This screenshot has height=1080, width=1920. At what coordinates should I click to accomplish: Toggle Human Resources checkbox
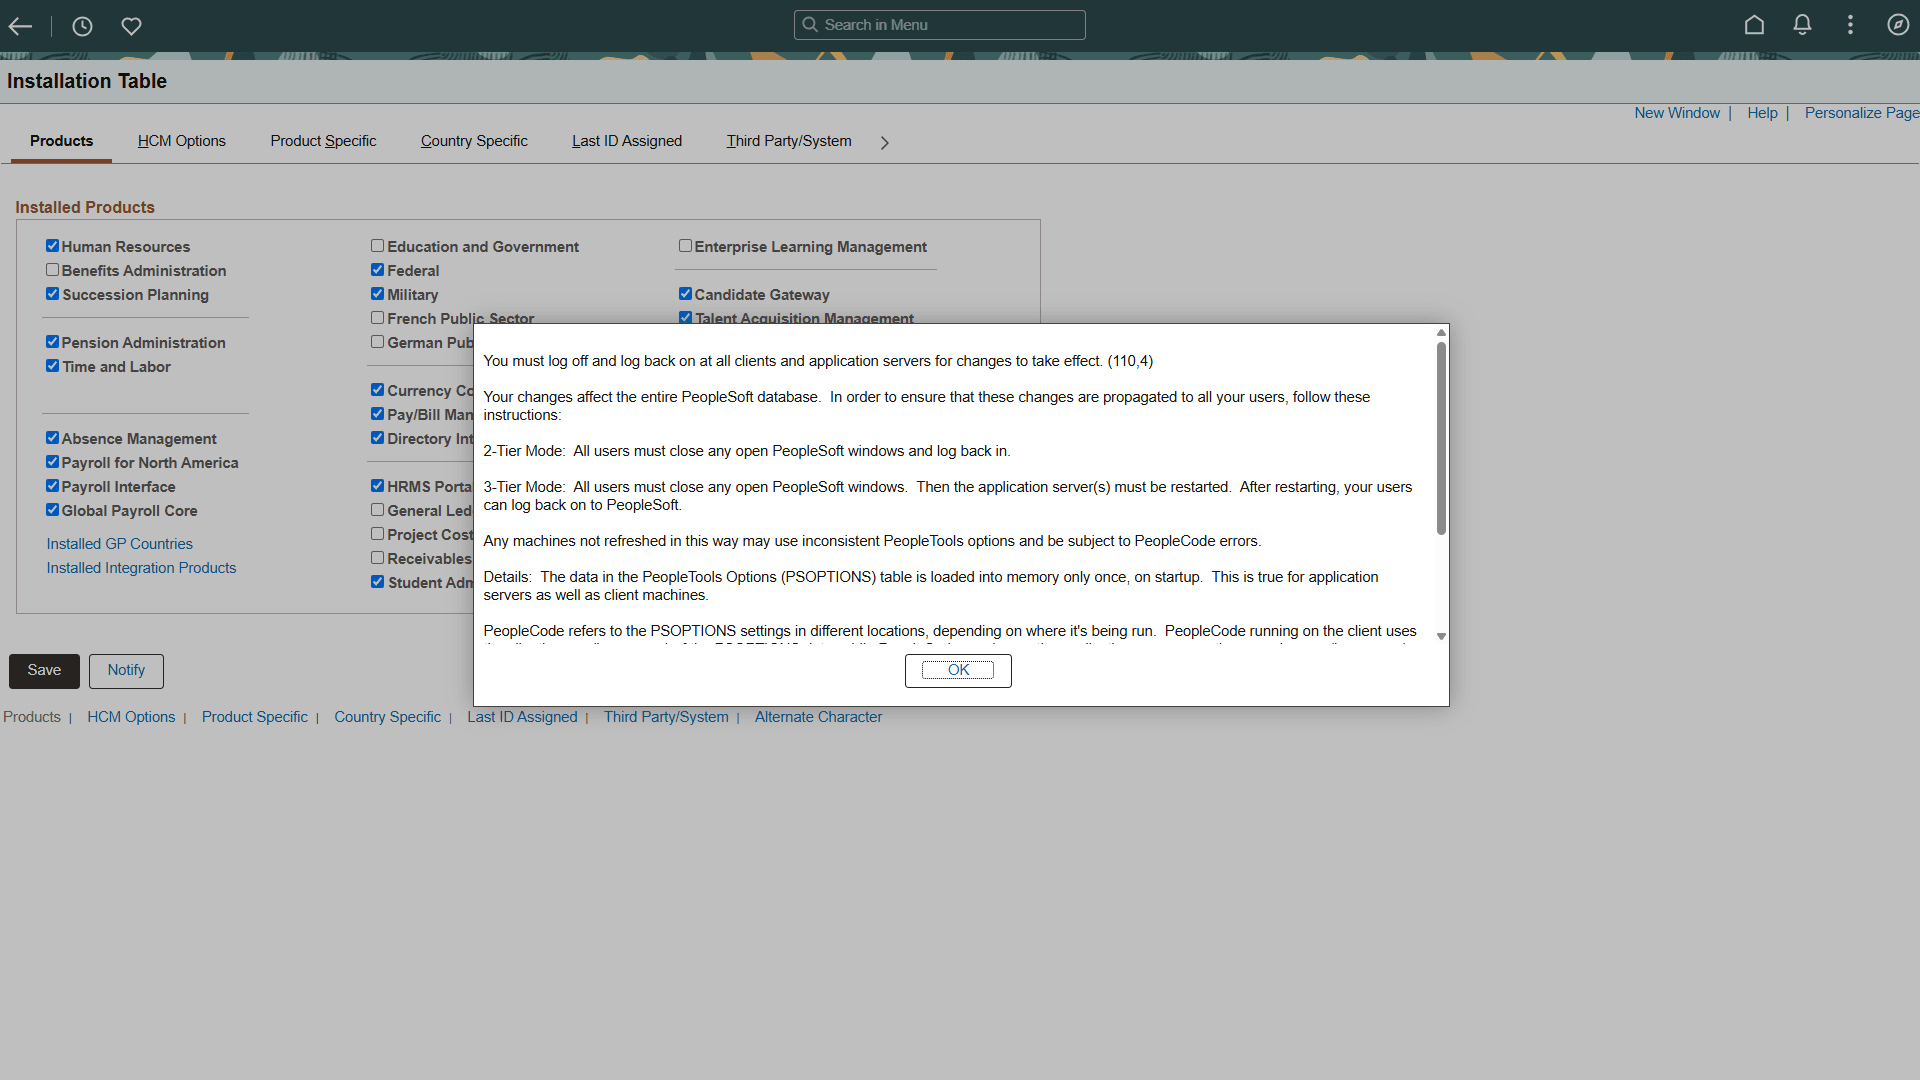(52, 246)
